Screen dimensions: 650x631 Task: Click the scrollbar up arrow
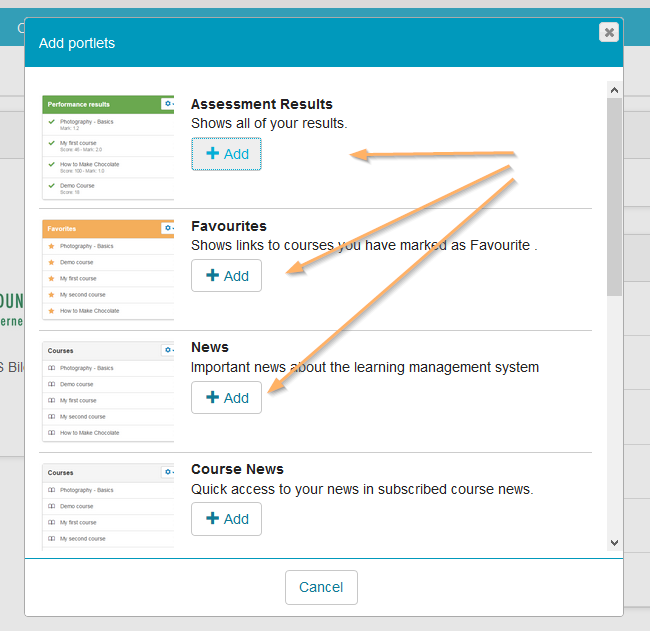[614, 90]
